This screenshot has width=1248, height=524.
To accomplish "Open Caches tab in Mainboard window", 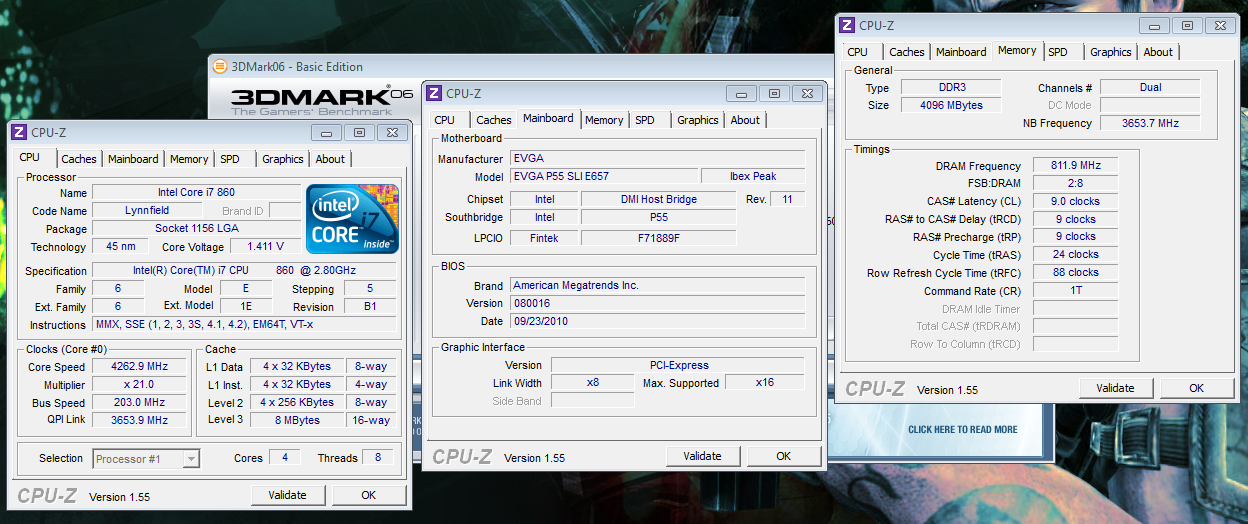I will click(x=494, y=120).
